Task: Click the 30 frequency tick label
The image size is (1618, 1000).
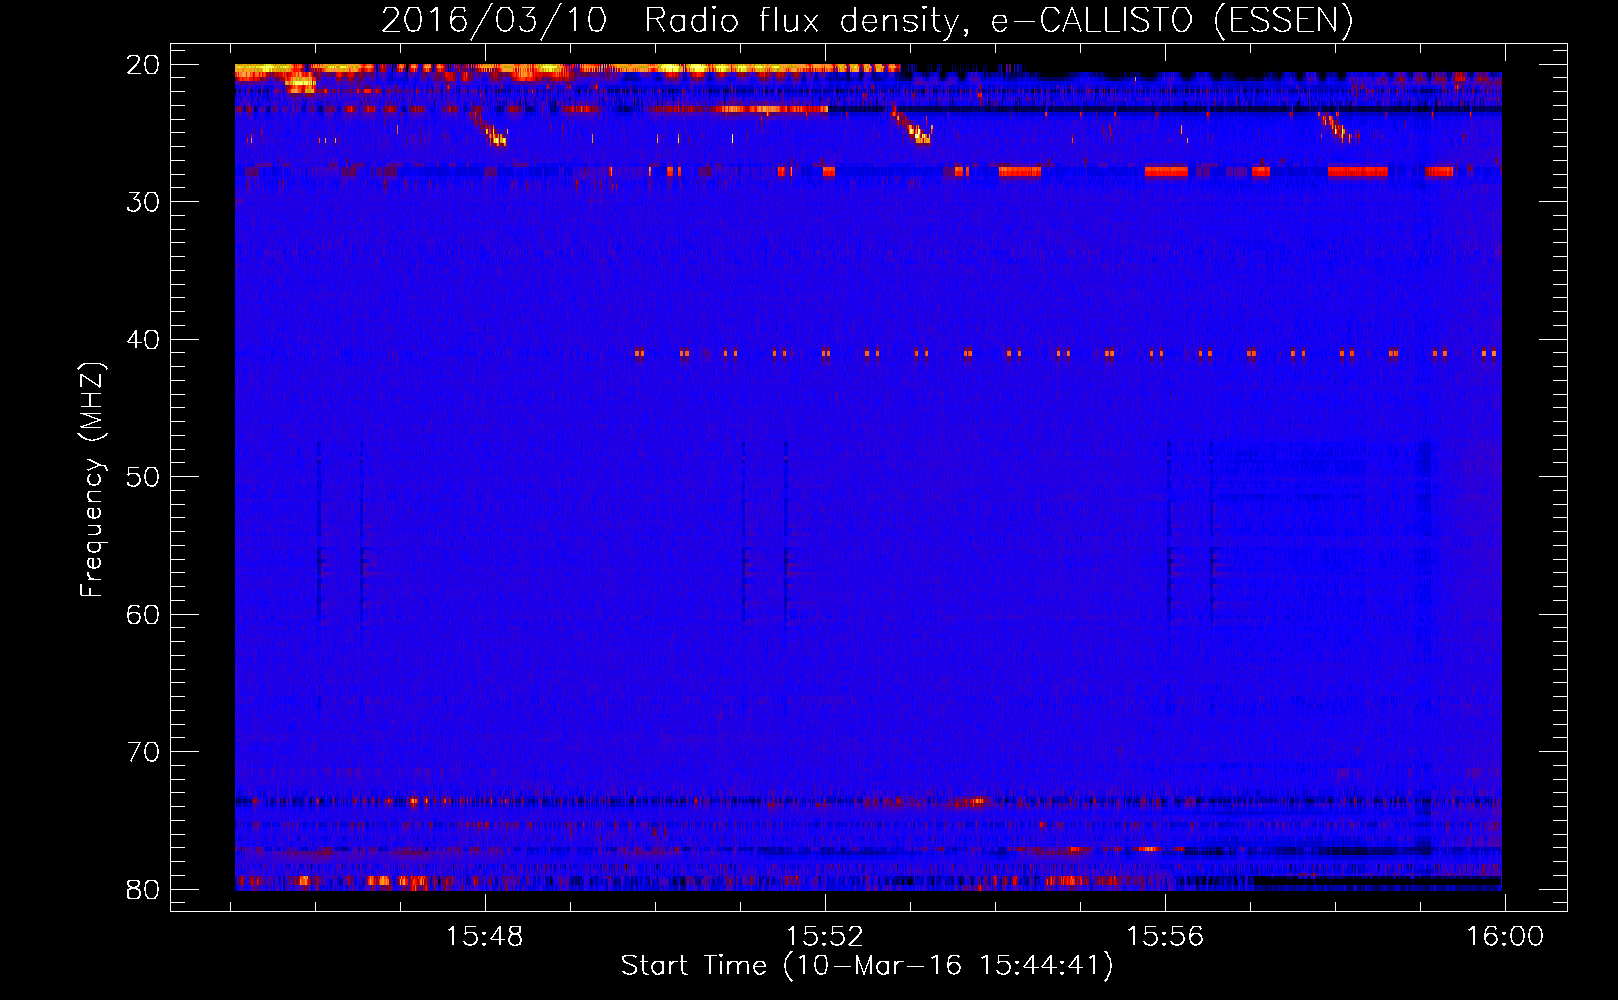Action: coord(143,202)
